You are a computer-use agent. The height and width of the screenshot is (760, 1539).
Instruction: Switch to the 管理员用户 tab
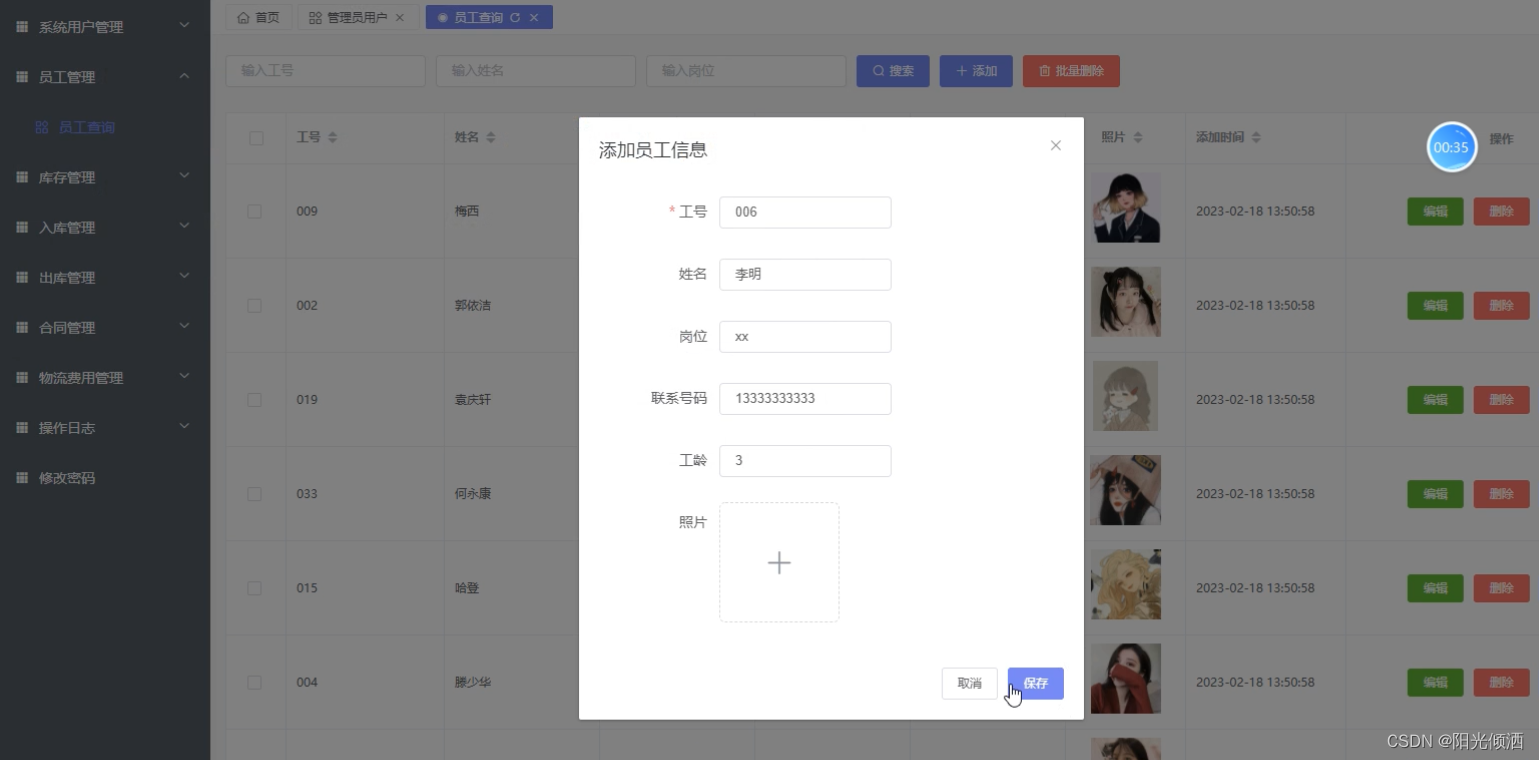[357, 17]
